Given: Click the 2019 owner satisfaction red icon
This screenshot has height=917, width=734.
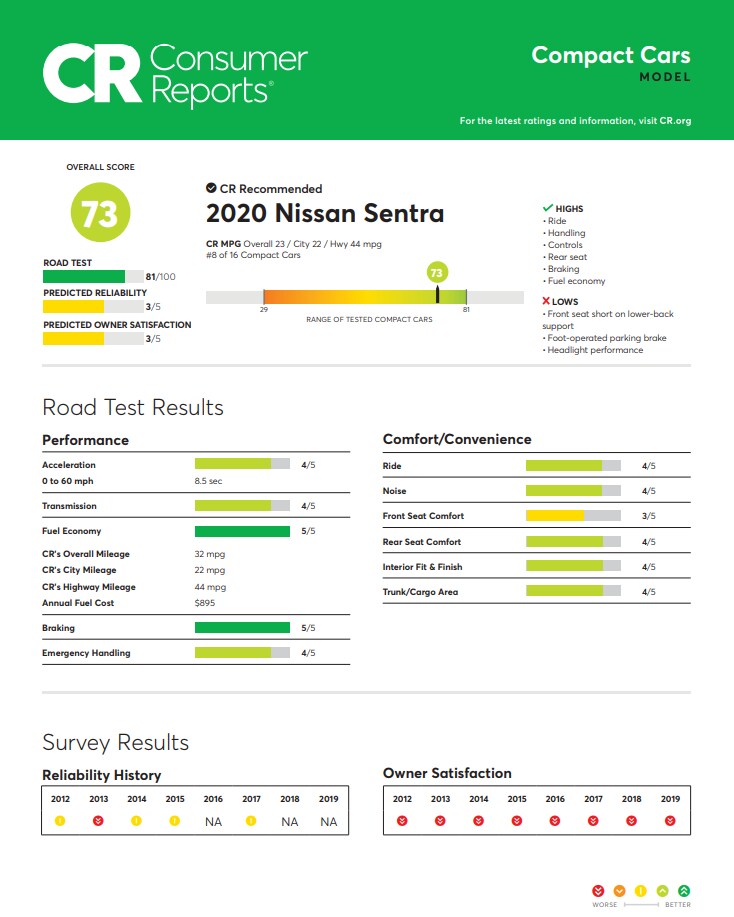Looking at the screenshot, I should pyautogui.click(x=670, y=821).
